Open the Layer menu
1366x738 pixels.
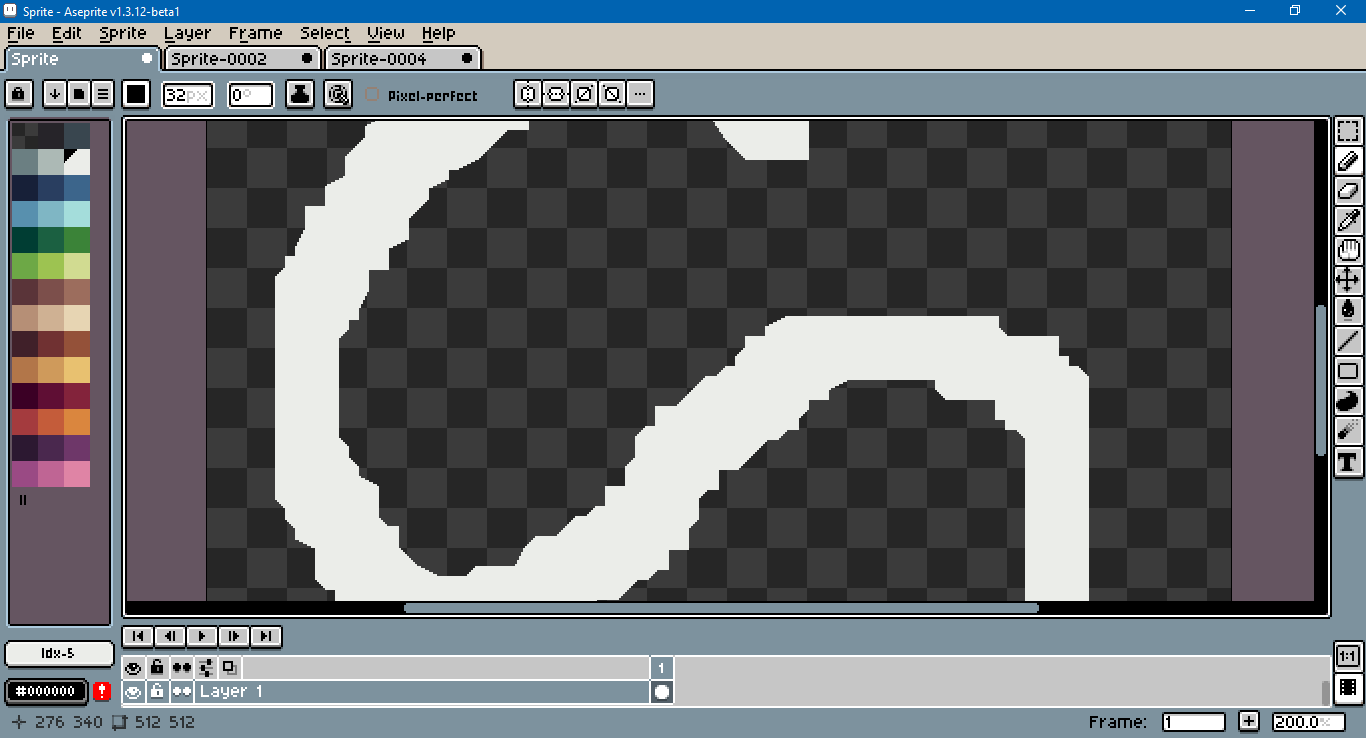(x=187, y=33)
